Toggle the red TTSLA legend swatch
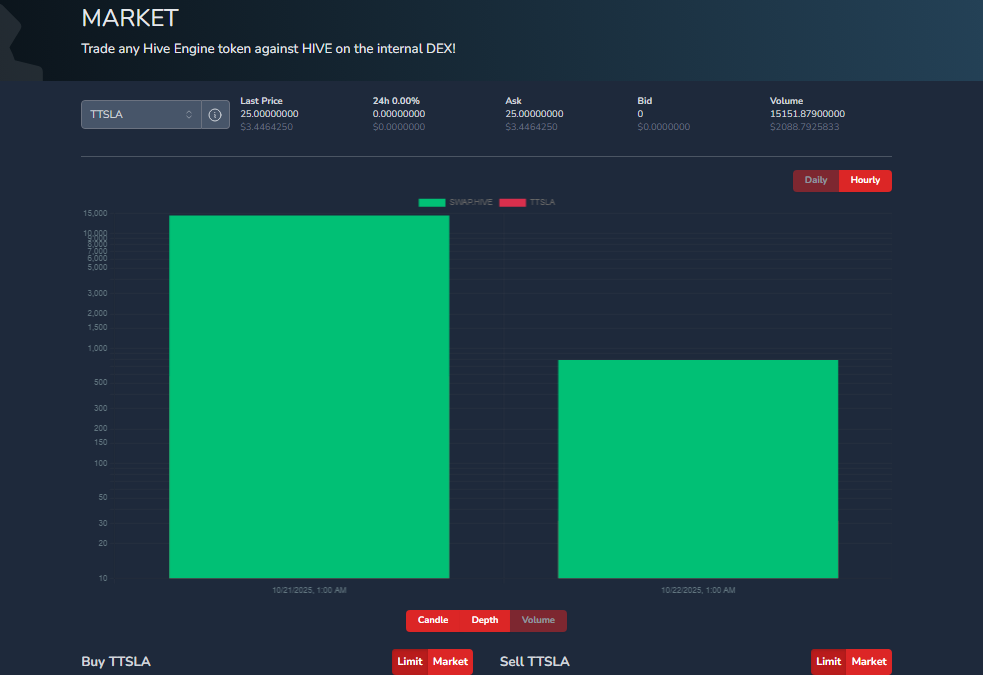Viewport: 983px width, 675px height. point(512,202)
